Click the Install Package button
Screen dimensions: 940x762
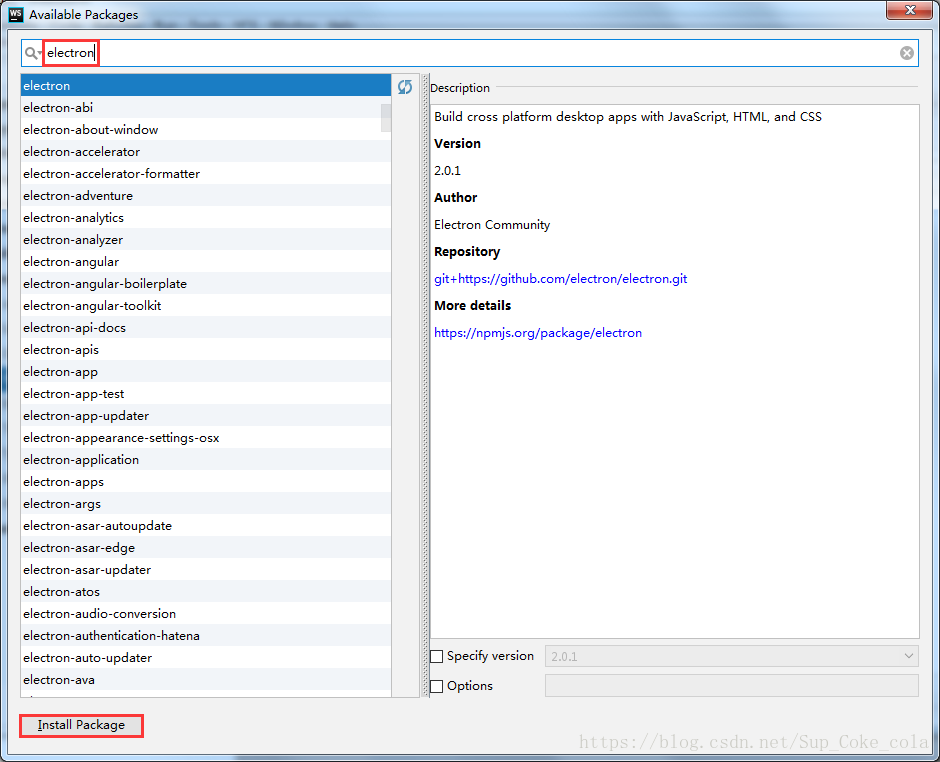tap(82, 725)
